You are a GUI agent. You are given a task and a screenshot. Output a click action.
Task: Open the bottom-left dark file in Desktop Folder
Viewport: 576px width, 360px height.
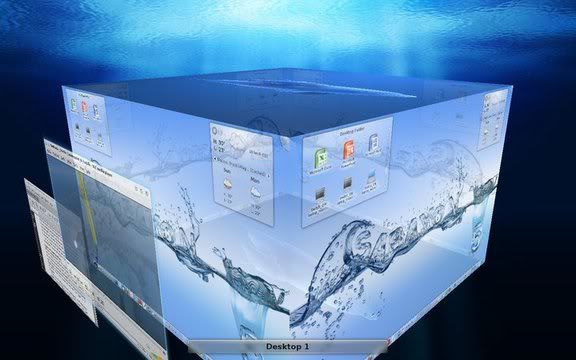(320, 195)
